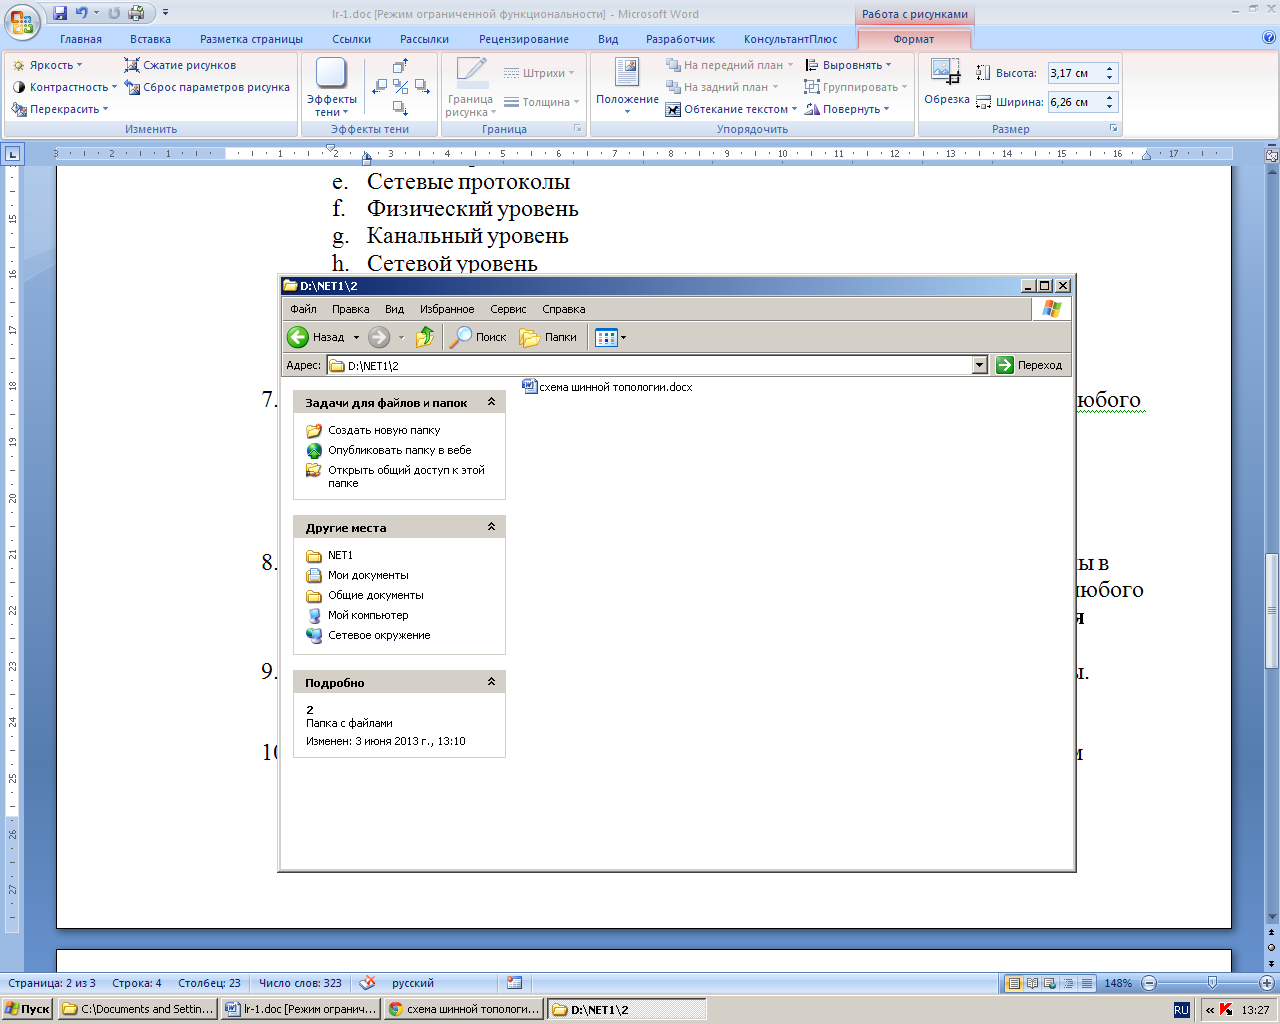Open the Word help question mark icon
The width and height of the screenshot is (1280, 1024).
point(1269,38)
